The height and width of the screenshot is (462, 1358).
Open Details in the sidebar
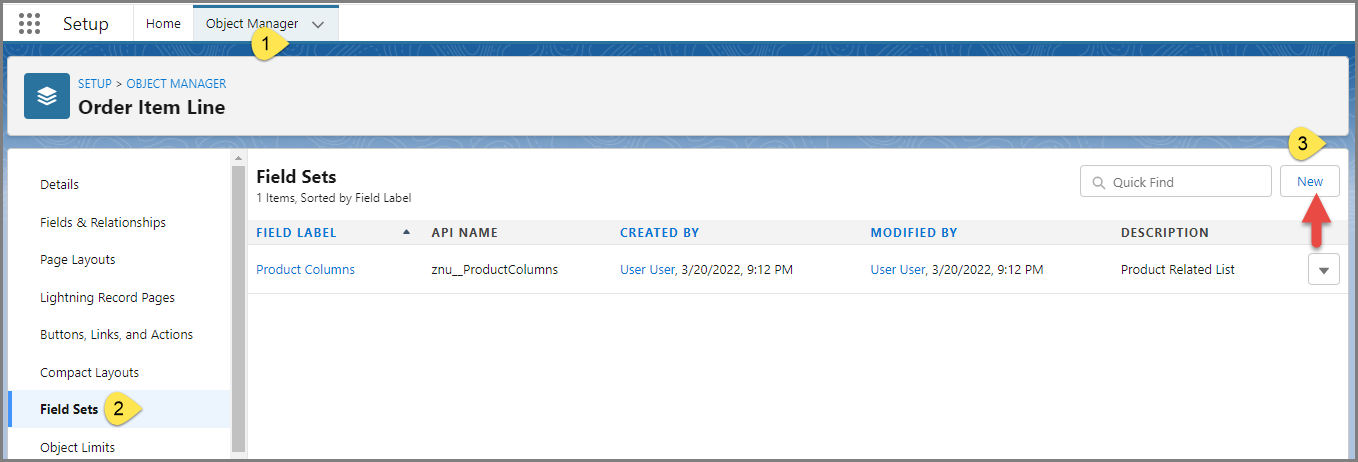tap(59, 185)
